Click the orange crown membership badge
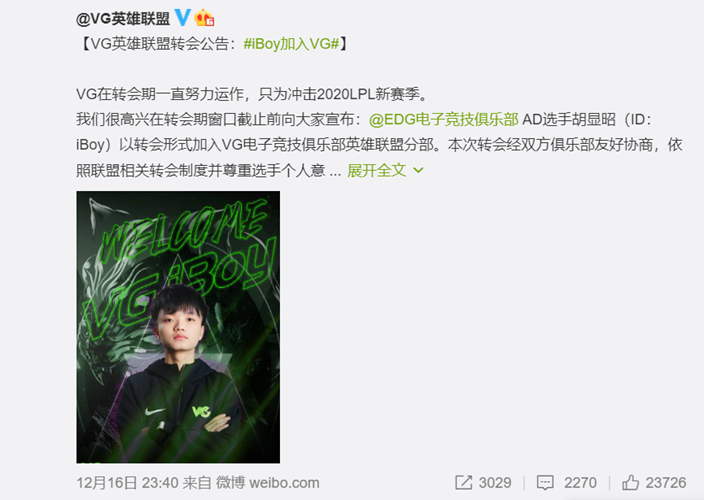704x500 pixels. (204, 18)
